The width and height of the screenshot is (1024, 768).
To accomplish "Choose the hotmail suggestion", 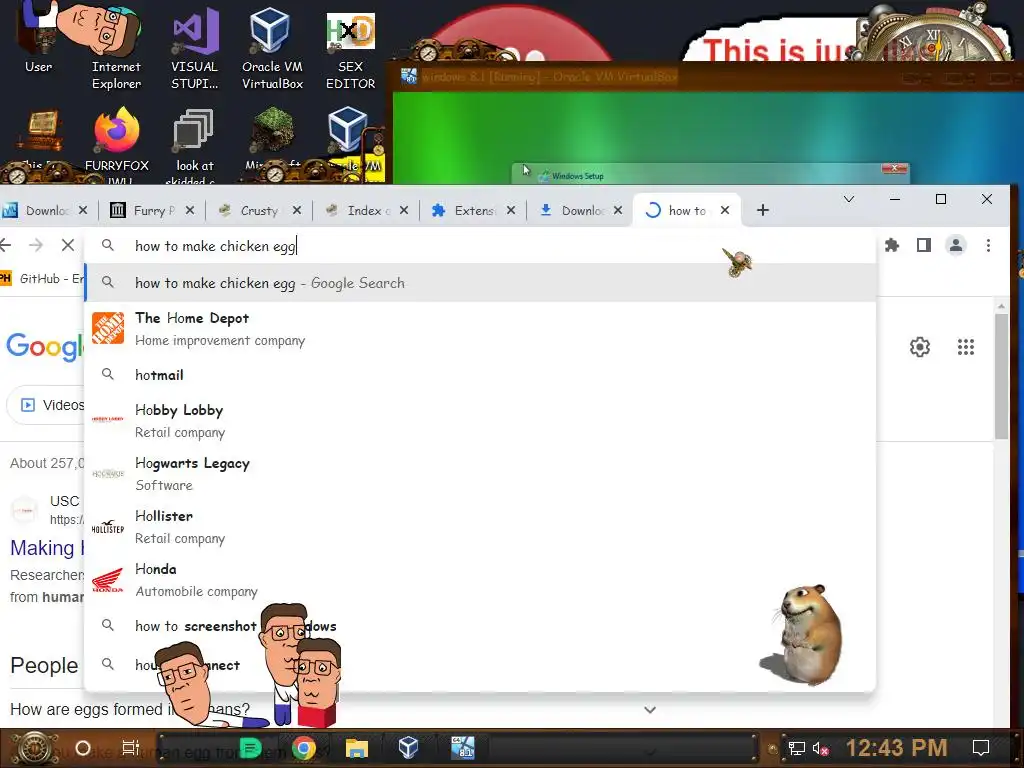I will click(480, 375).
